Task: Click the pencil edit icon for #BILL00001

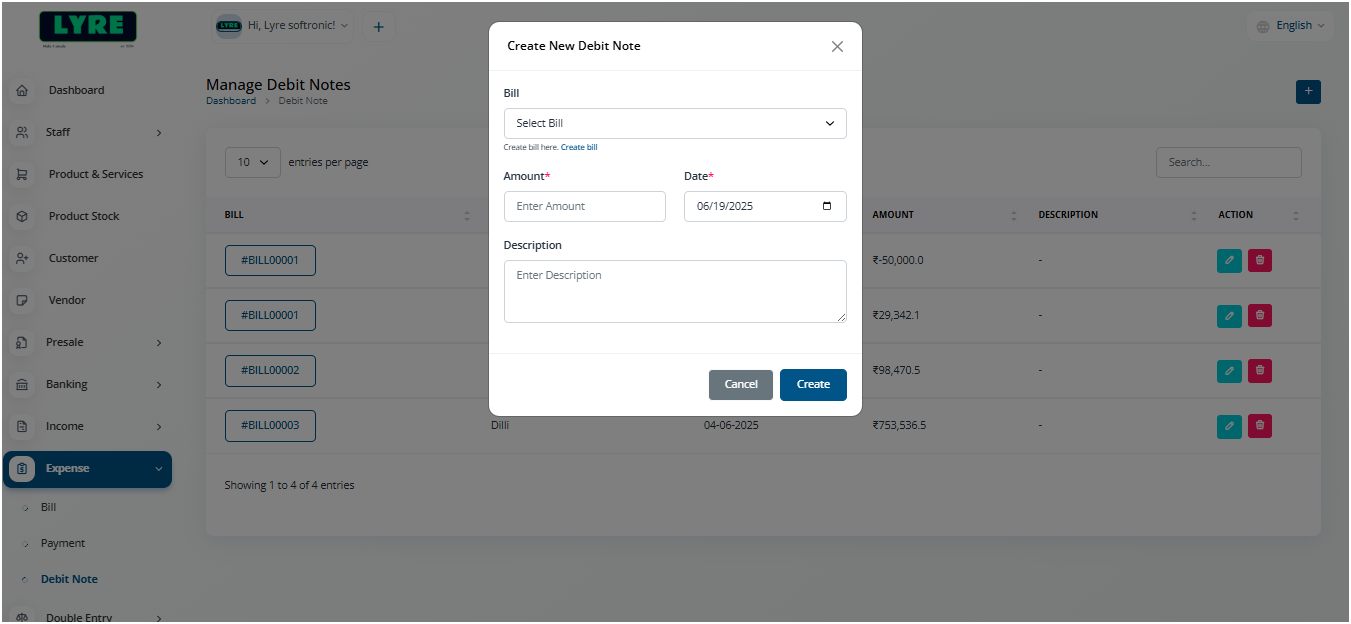Action: coord(1229,260)
